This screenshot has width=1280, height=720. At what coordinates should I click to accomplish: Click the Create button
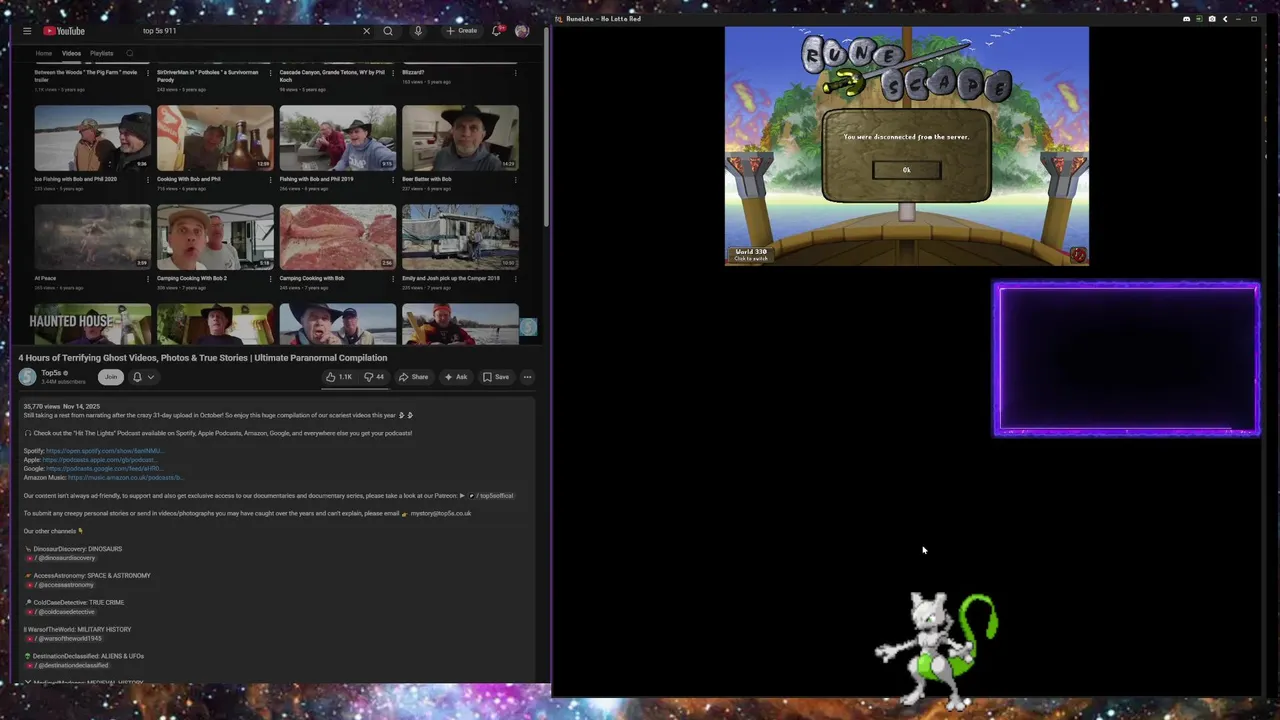[x=462, y=31]
